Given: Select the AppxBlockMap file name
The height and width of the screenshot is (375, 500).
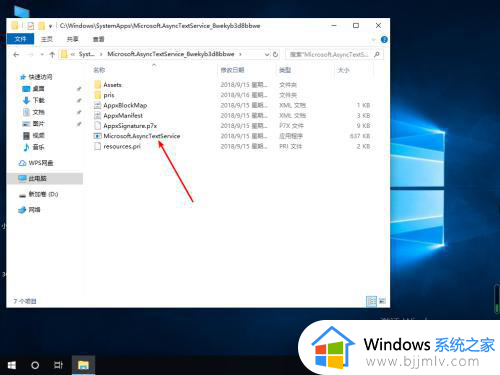Looking at the screenshot, I should pos(125,105).
